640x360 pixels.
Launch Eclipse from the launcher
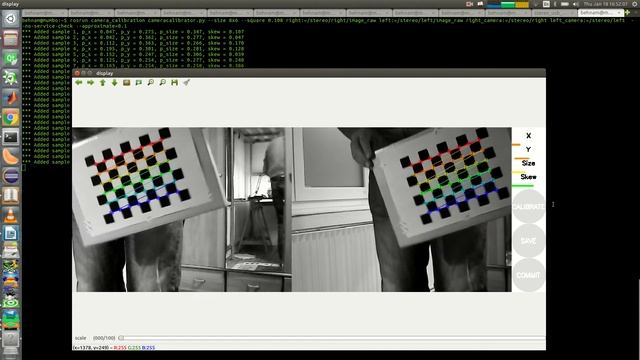(x=11, y=177)
